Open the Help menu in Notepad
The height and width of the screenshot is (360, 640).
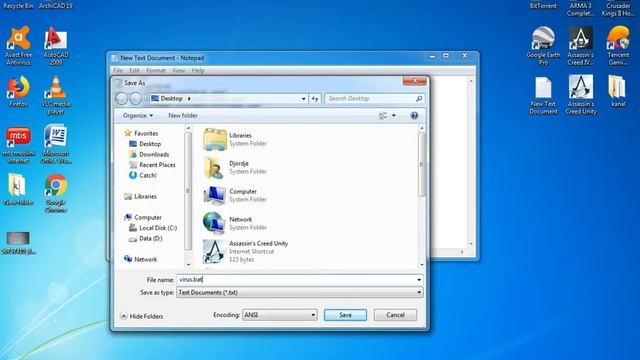pyautogui.click(x=198, y=70)
